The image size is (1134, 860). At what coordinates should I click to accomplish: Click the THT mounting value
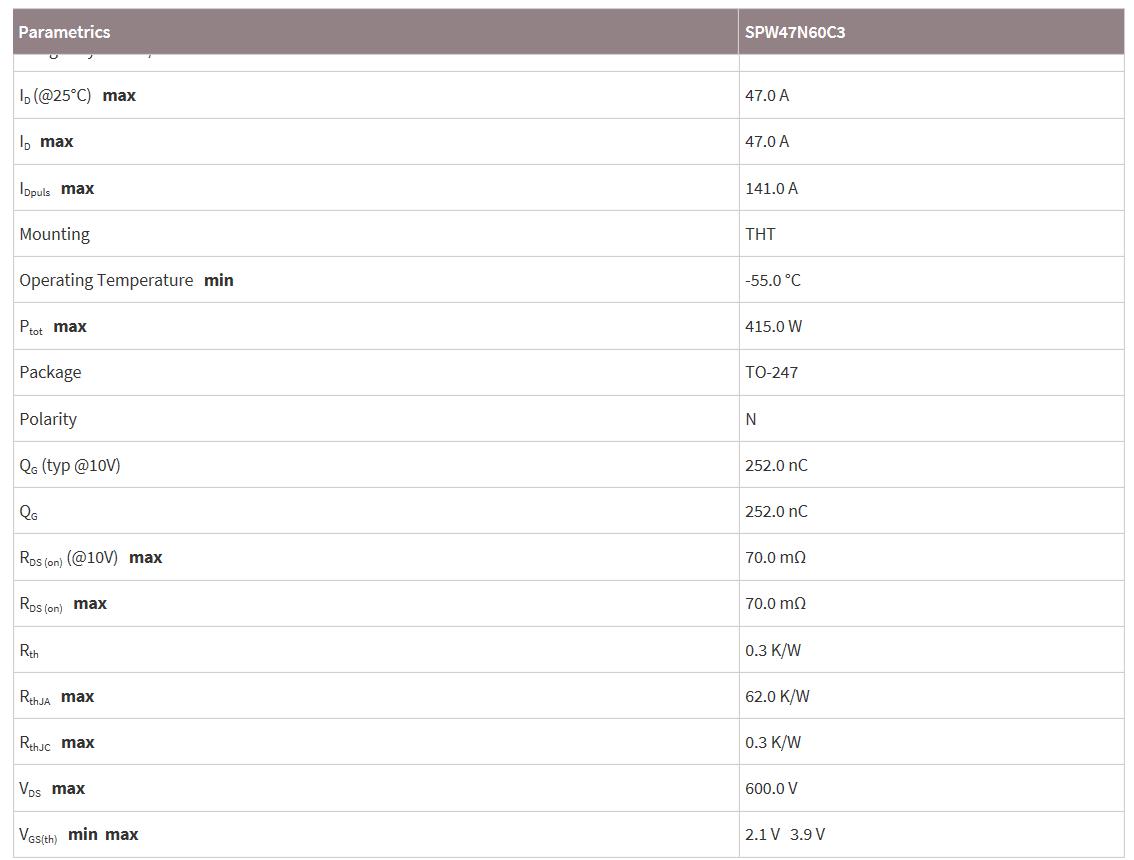[760, 234]
